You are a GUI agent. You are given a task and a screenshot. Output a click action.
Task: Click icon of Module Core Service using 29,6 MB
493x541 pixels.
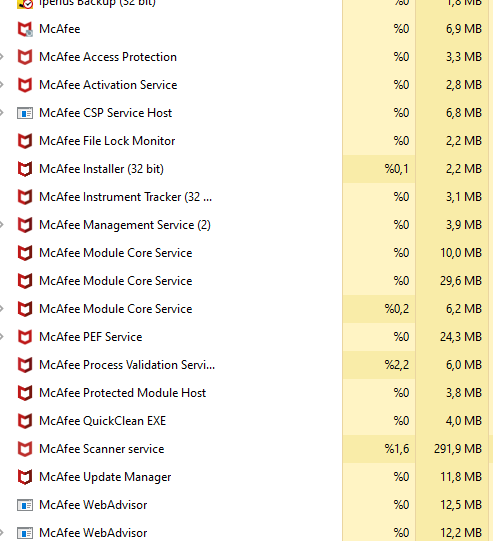tap(25, 281)
